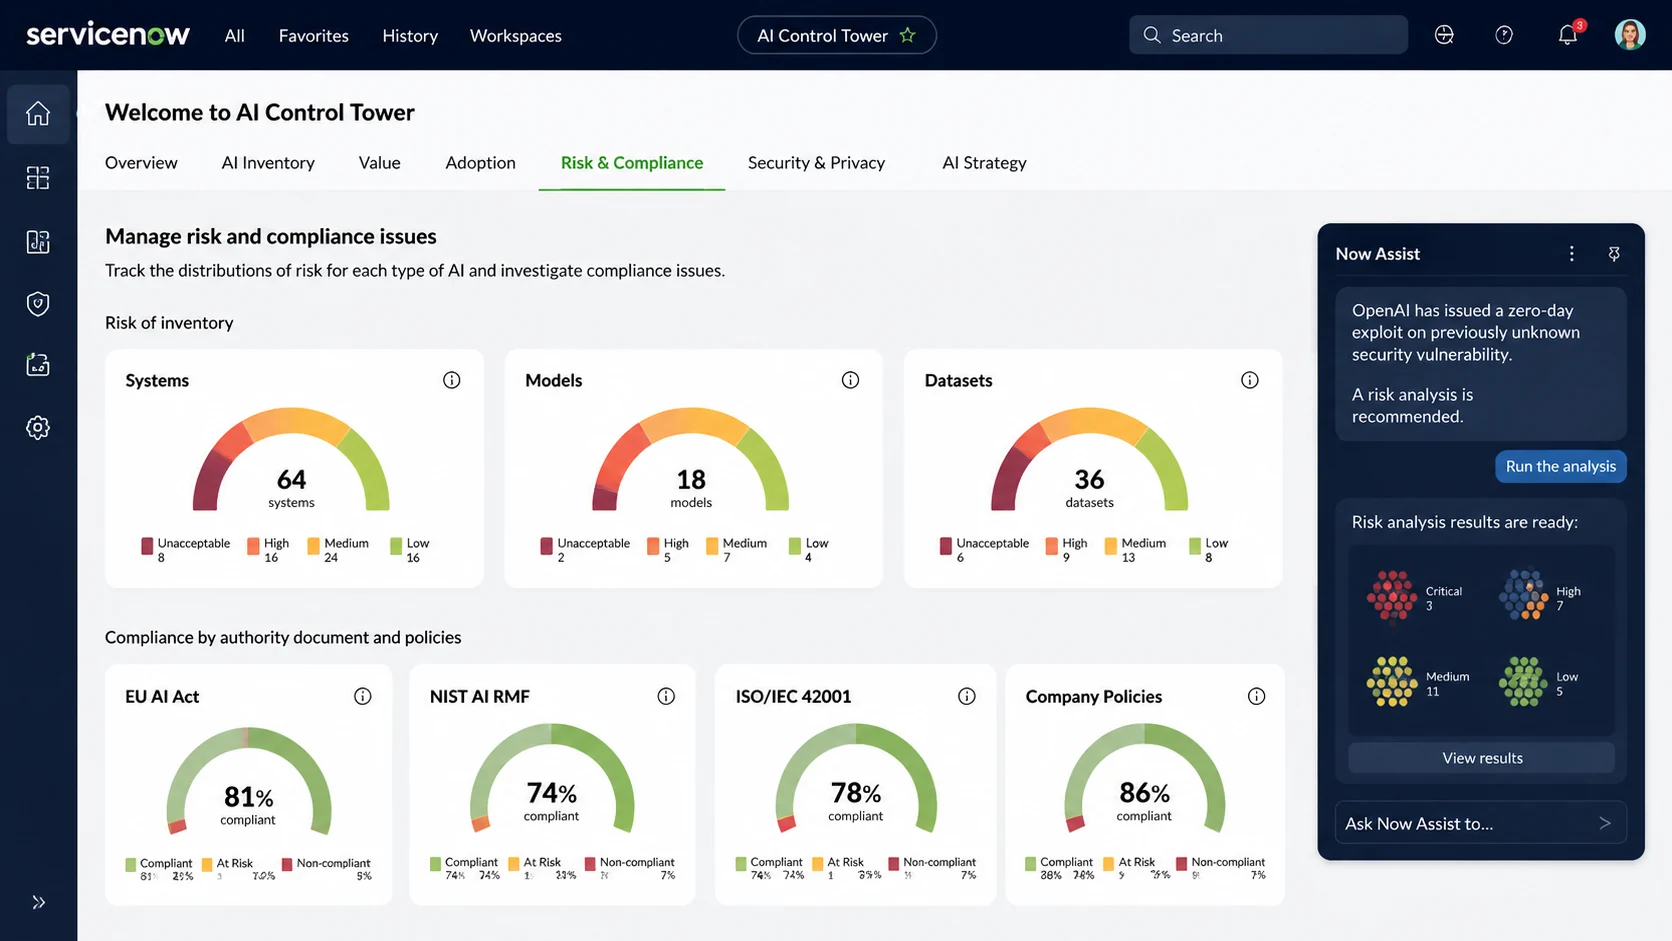This screenshot has width=1672, height=941.
Task: Show info for ISO/IEC 42001 card
Action: click(967, 696)
